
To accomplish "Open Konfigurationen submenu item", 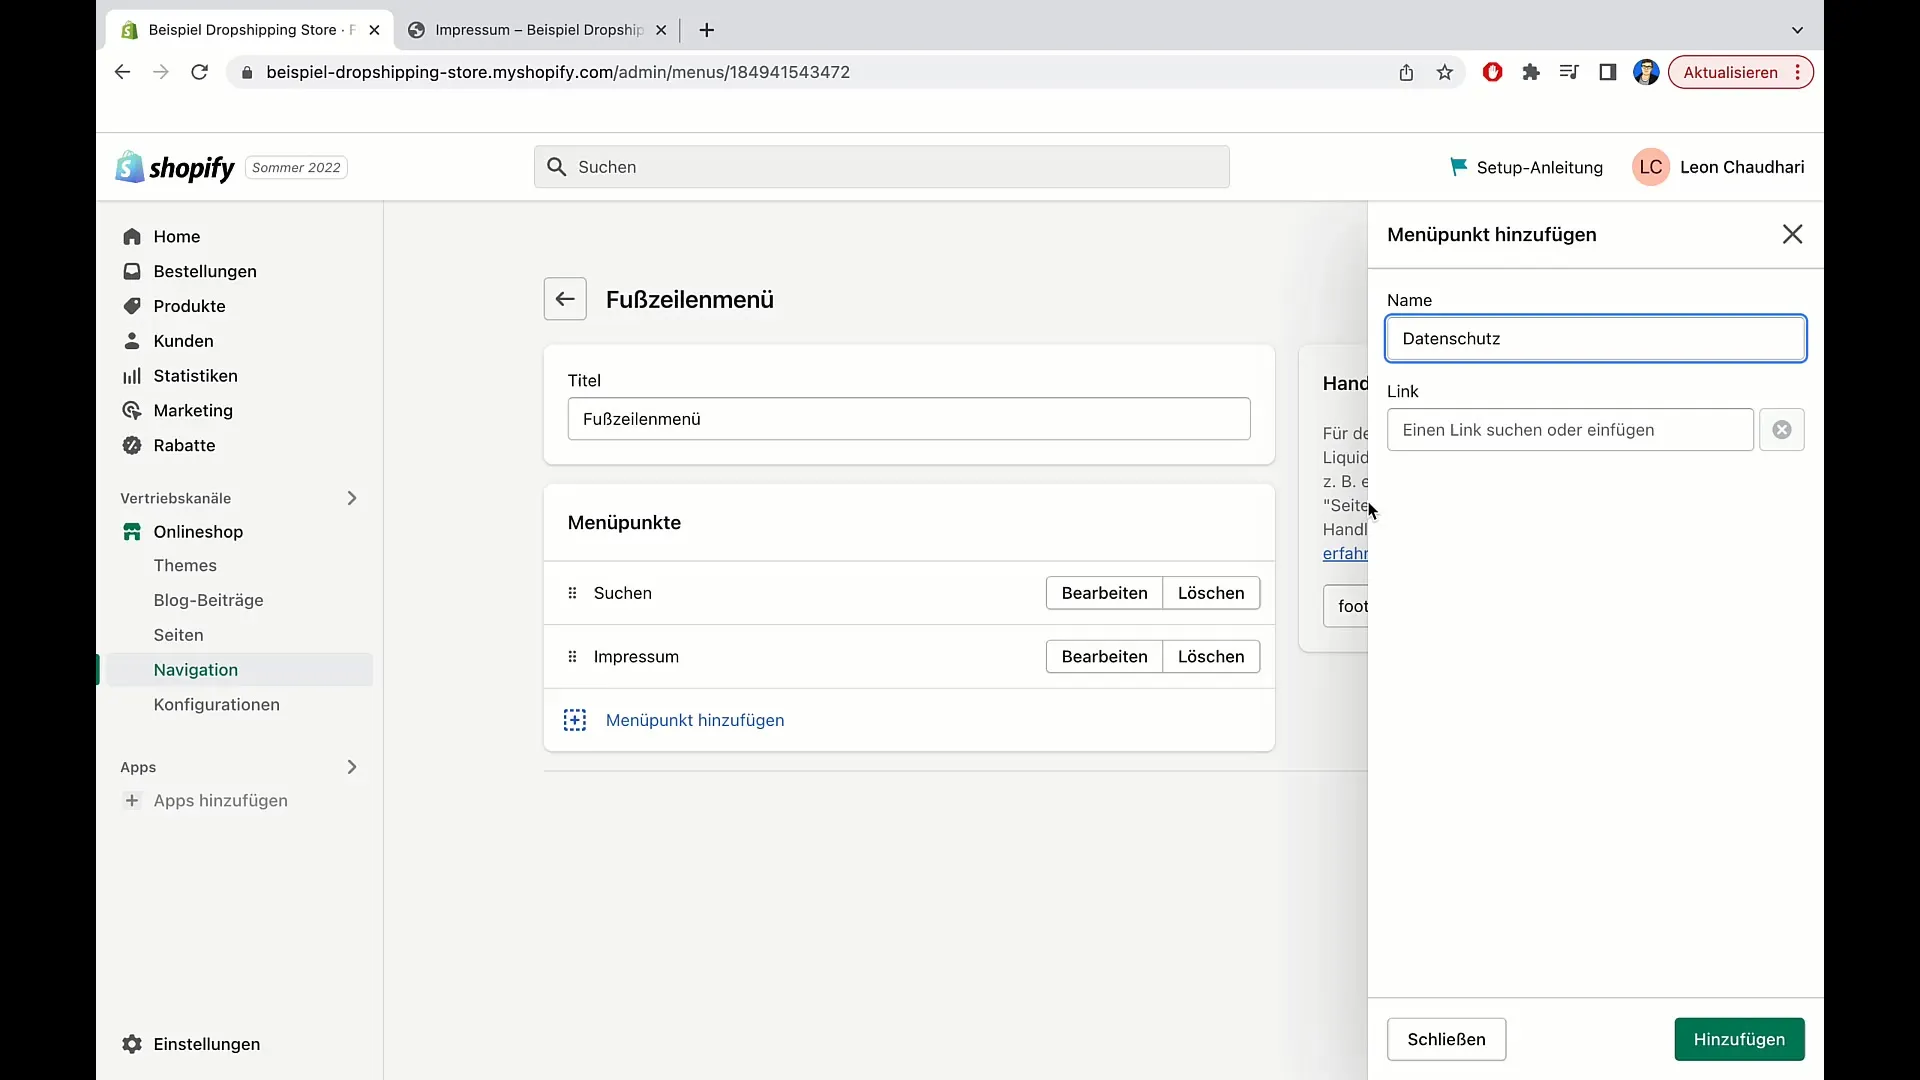I will pyautogui.click(x=216, y=705).
